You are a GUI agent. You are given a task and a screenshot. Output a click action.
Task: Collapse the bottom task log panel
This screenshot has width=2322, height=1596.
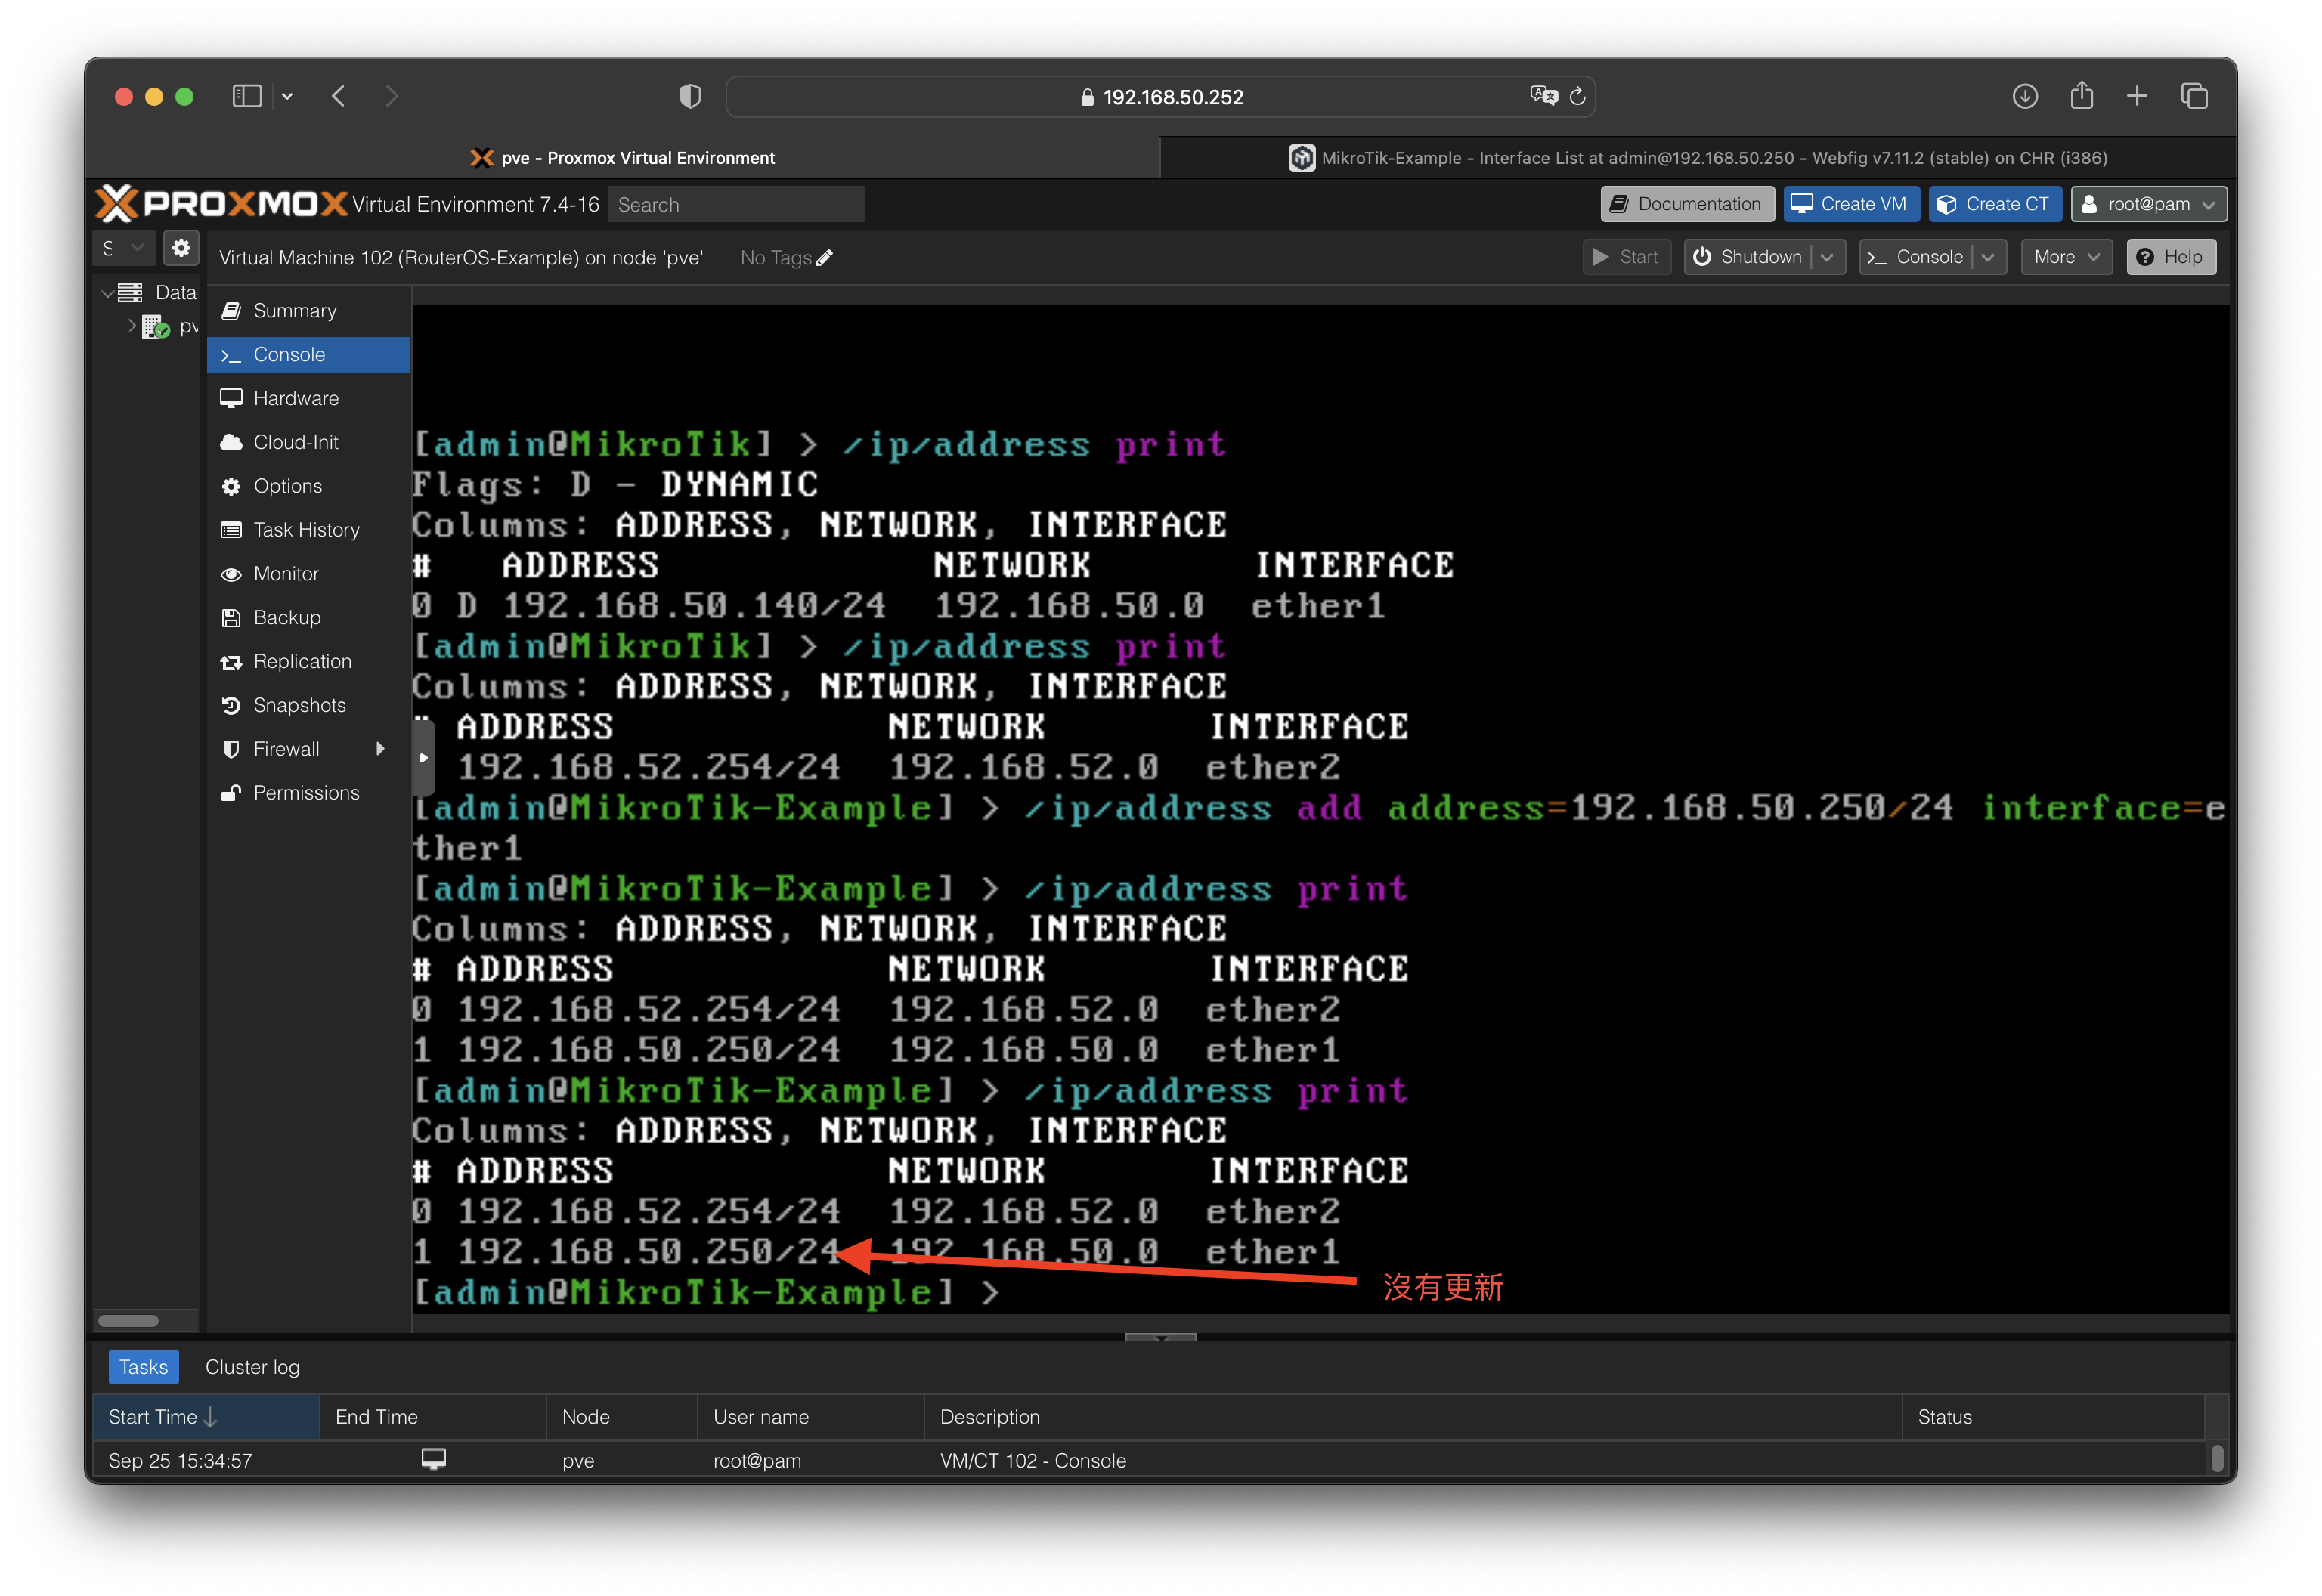[x=1160, y=1337]
